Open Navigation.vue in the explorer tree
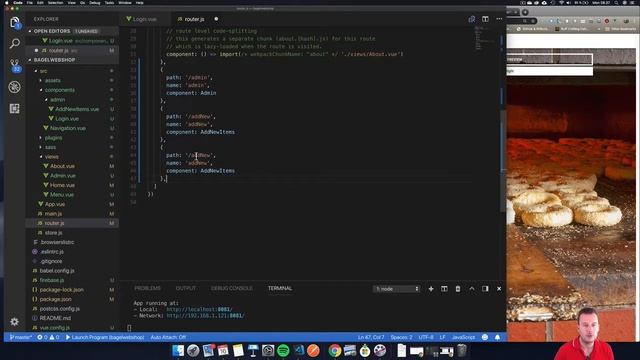The image size is (640, 360). click(x=68, y=128)
